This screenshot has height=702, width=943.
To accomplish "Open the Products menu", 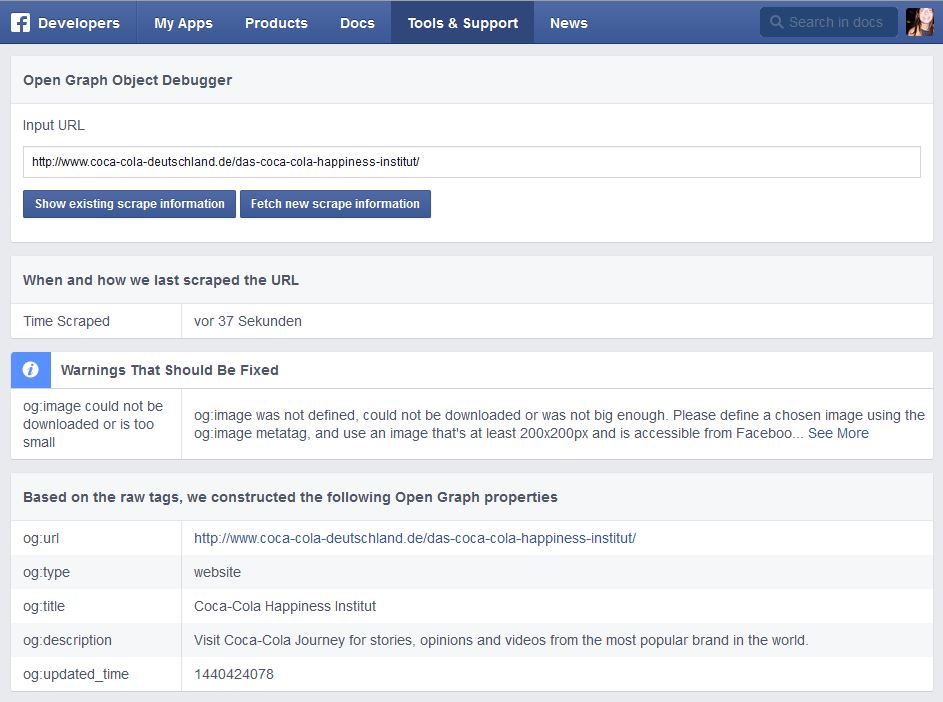I will coord(276,23).
